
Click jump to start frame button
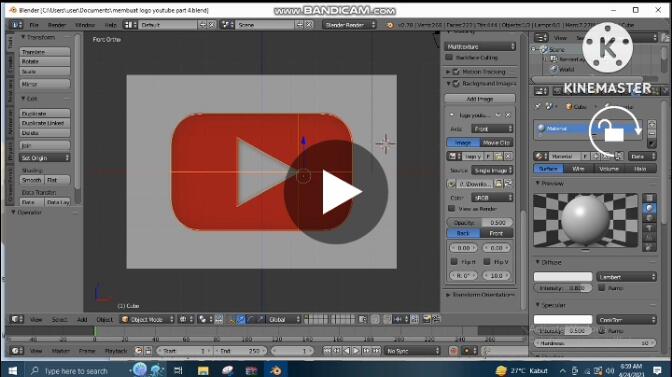(327, 351)
